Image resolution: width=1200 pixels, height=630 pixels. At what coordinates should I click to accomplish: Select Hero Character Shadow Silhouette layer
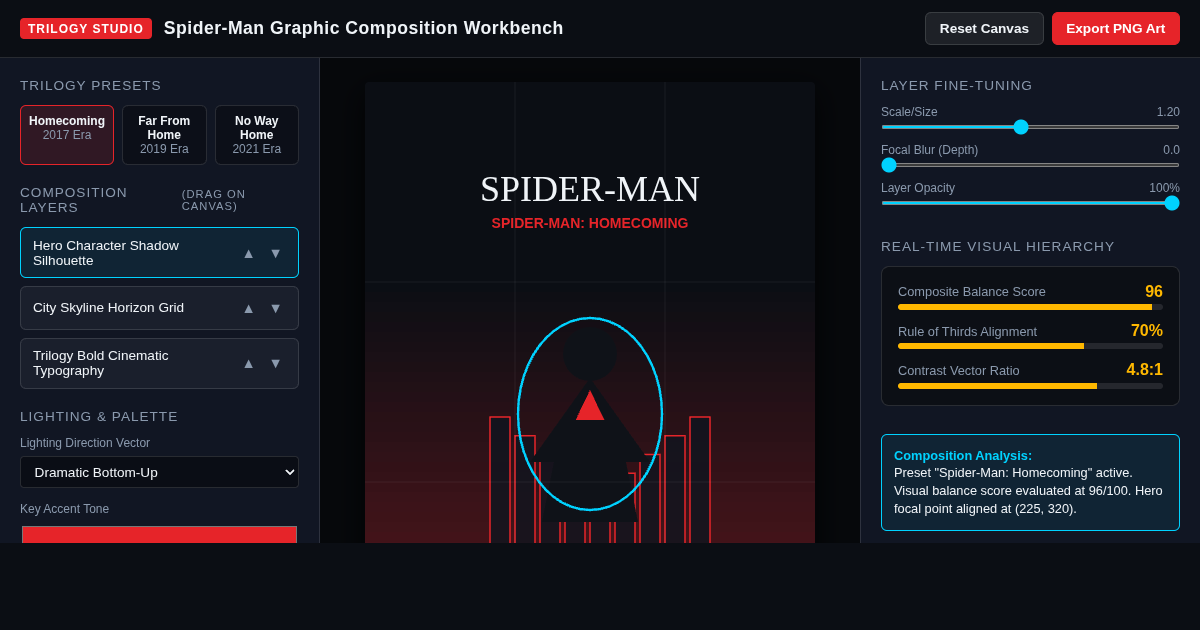point(159,253)
